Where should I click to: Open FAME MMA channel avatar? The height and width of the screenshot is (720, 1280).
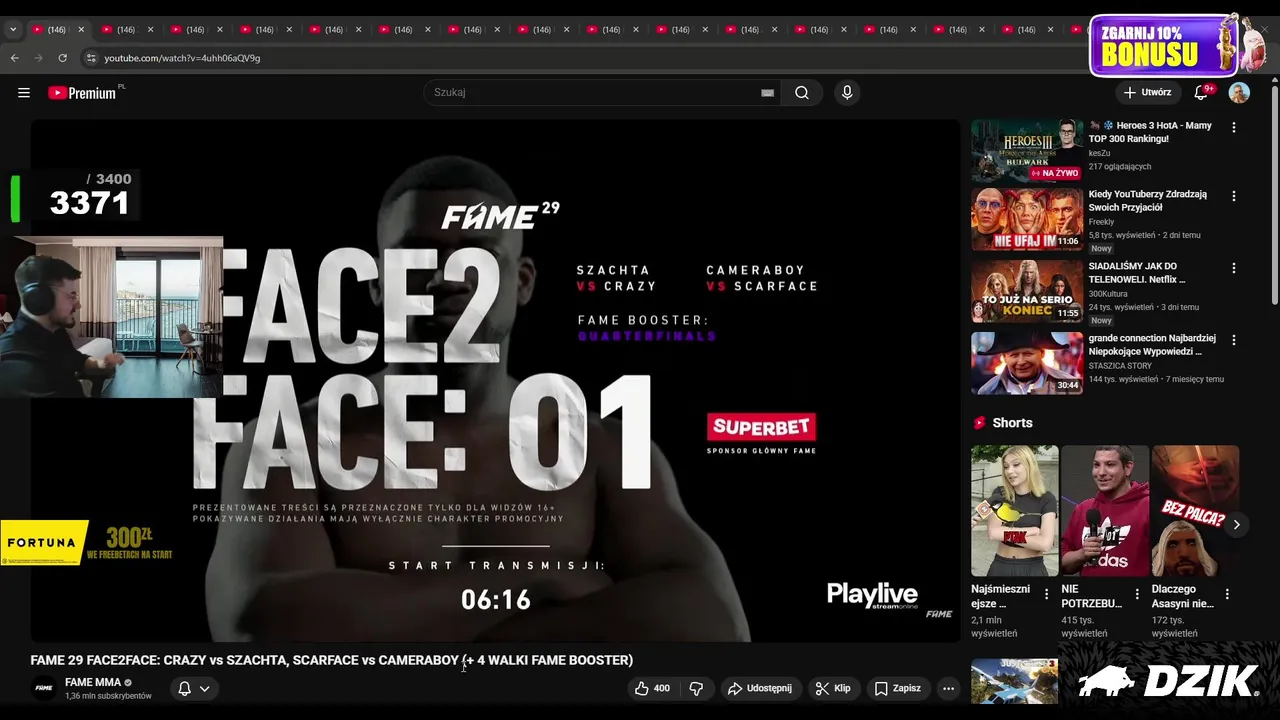coord(44,688)
